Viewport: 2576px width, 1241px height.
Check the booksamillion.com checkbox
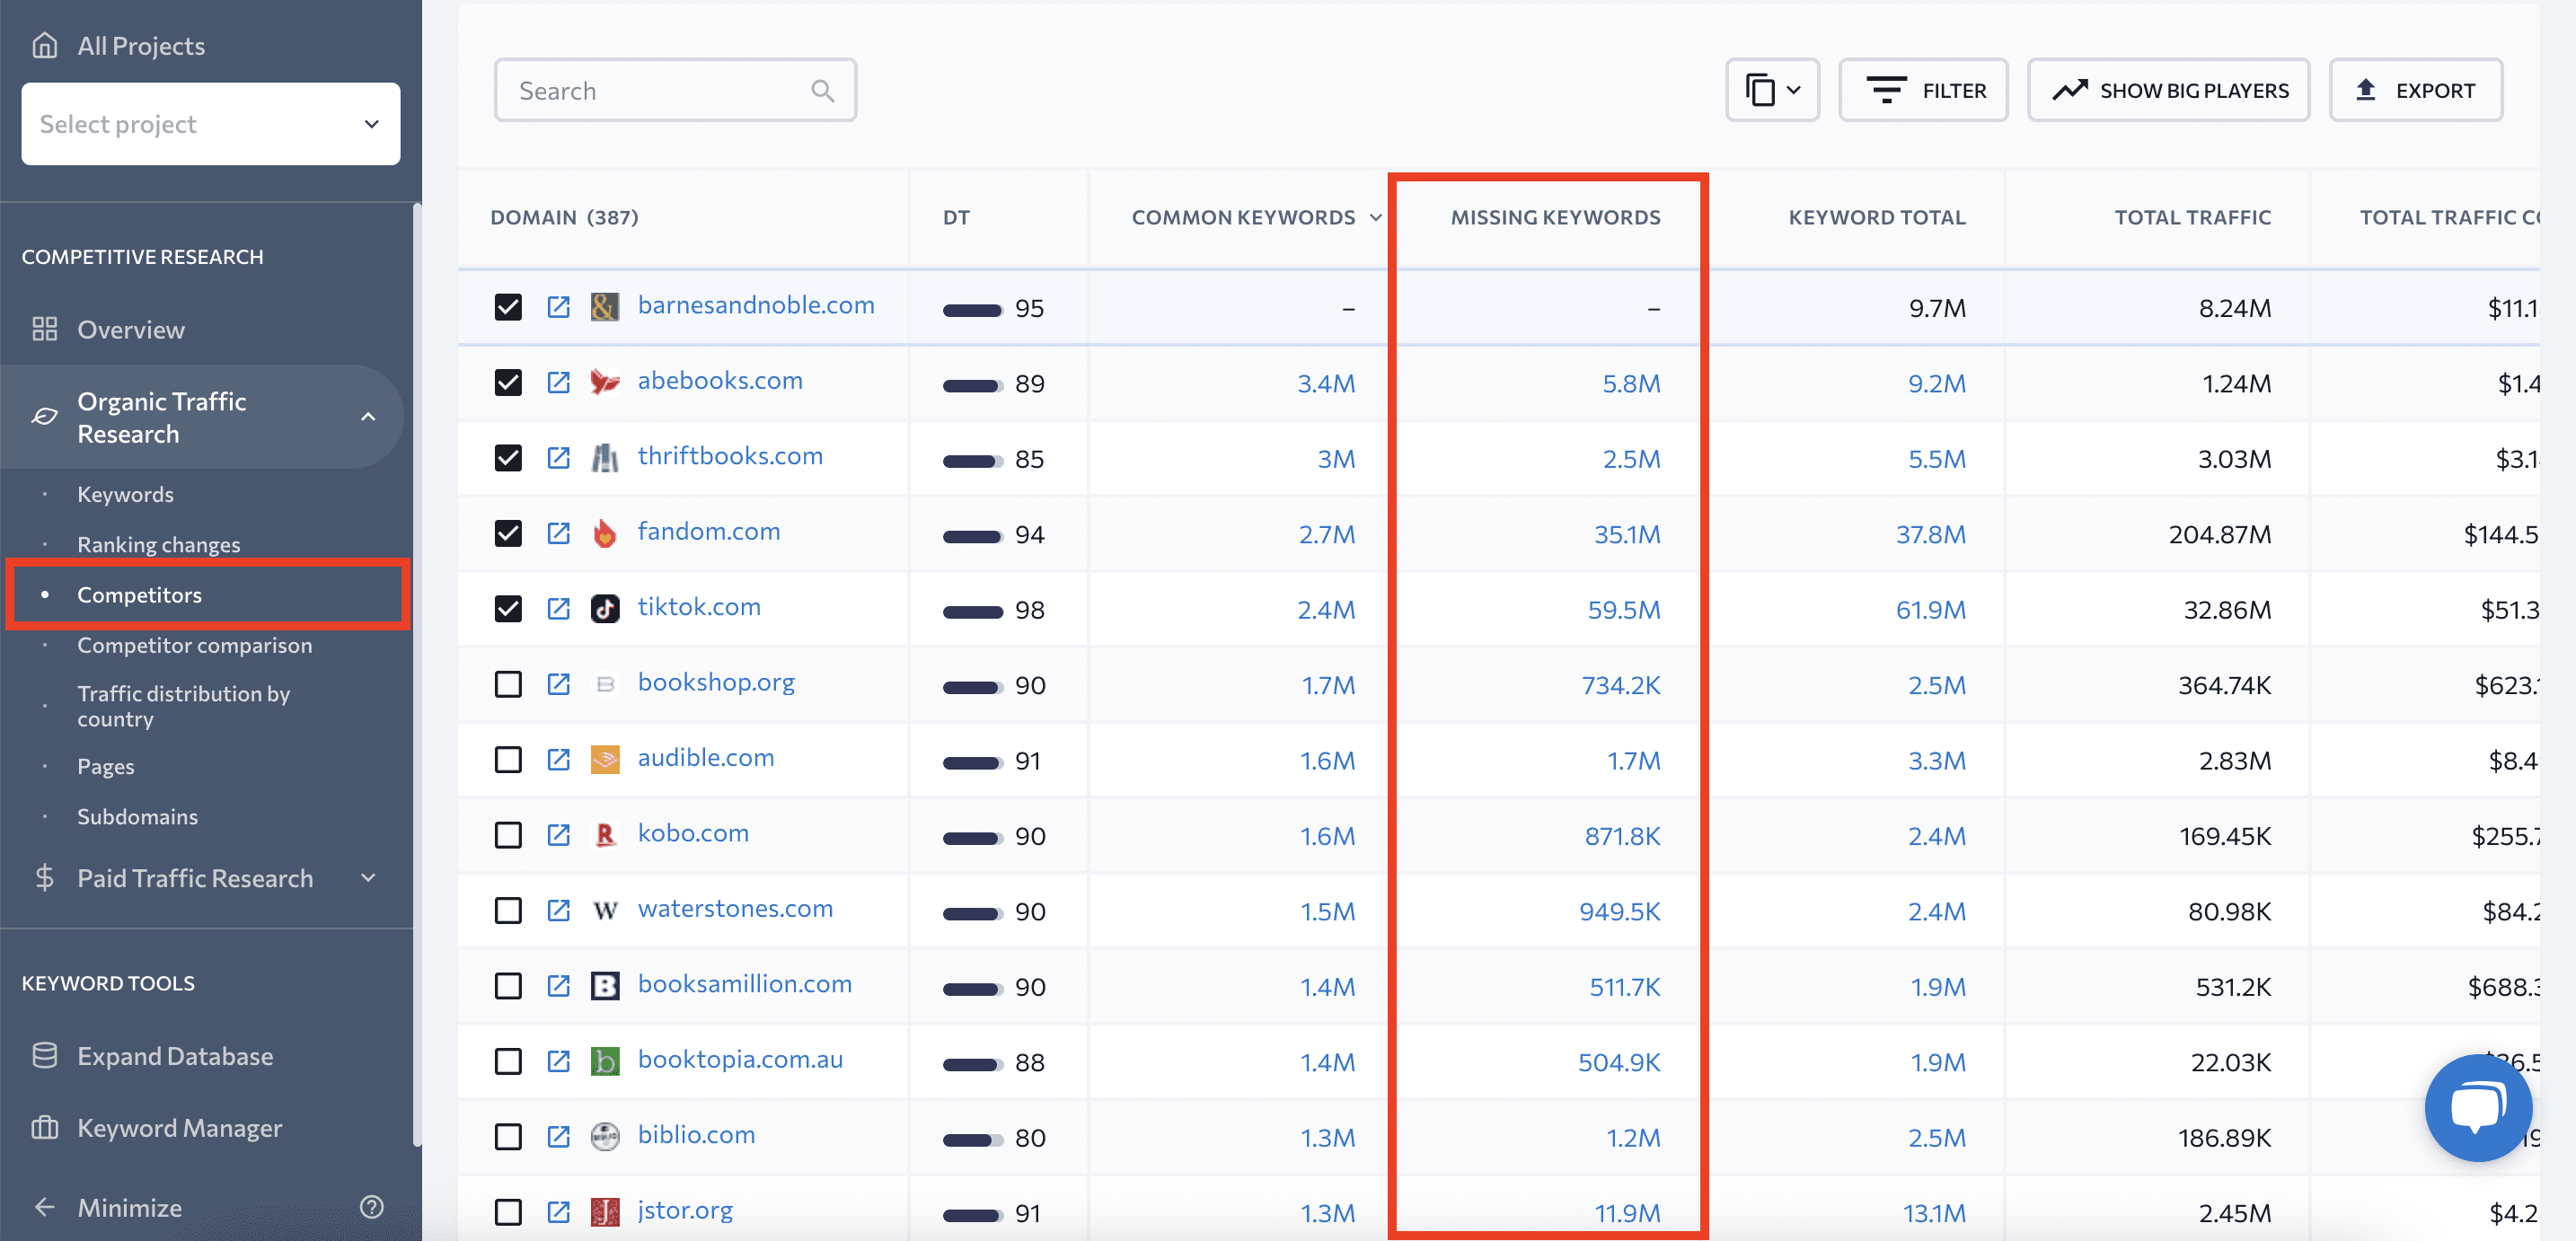pyautogui.click(x=508, y=986)
